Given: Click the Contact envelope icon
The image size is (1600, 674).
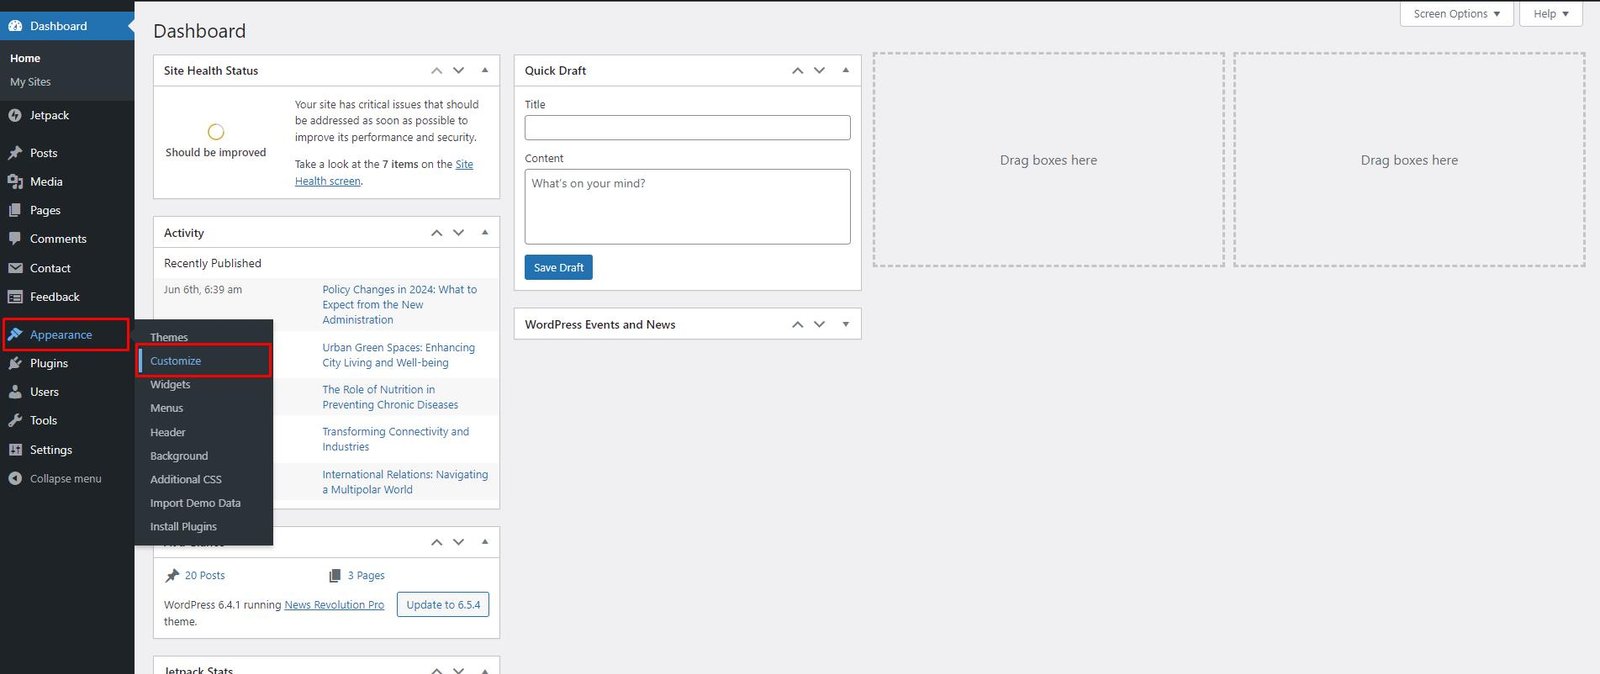Looking at the screenshot, I should click(15, 268).
